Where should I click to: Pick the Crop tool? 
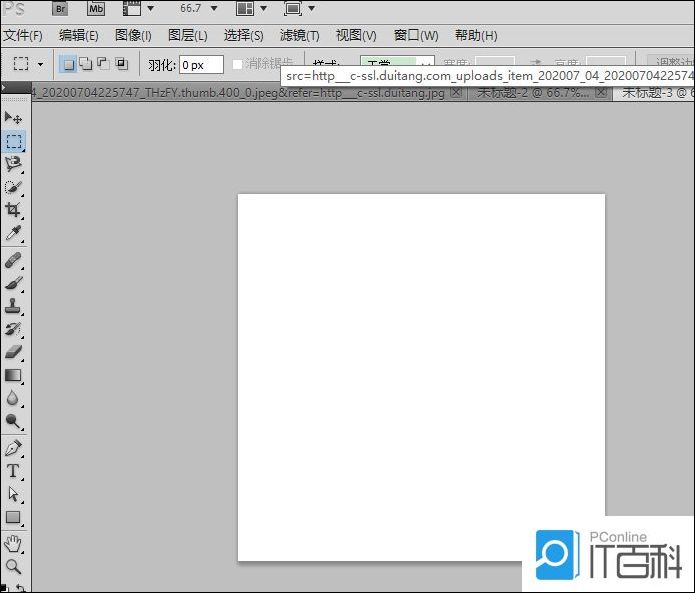(14, 210)
